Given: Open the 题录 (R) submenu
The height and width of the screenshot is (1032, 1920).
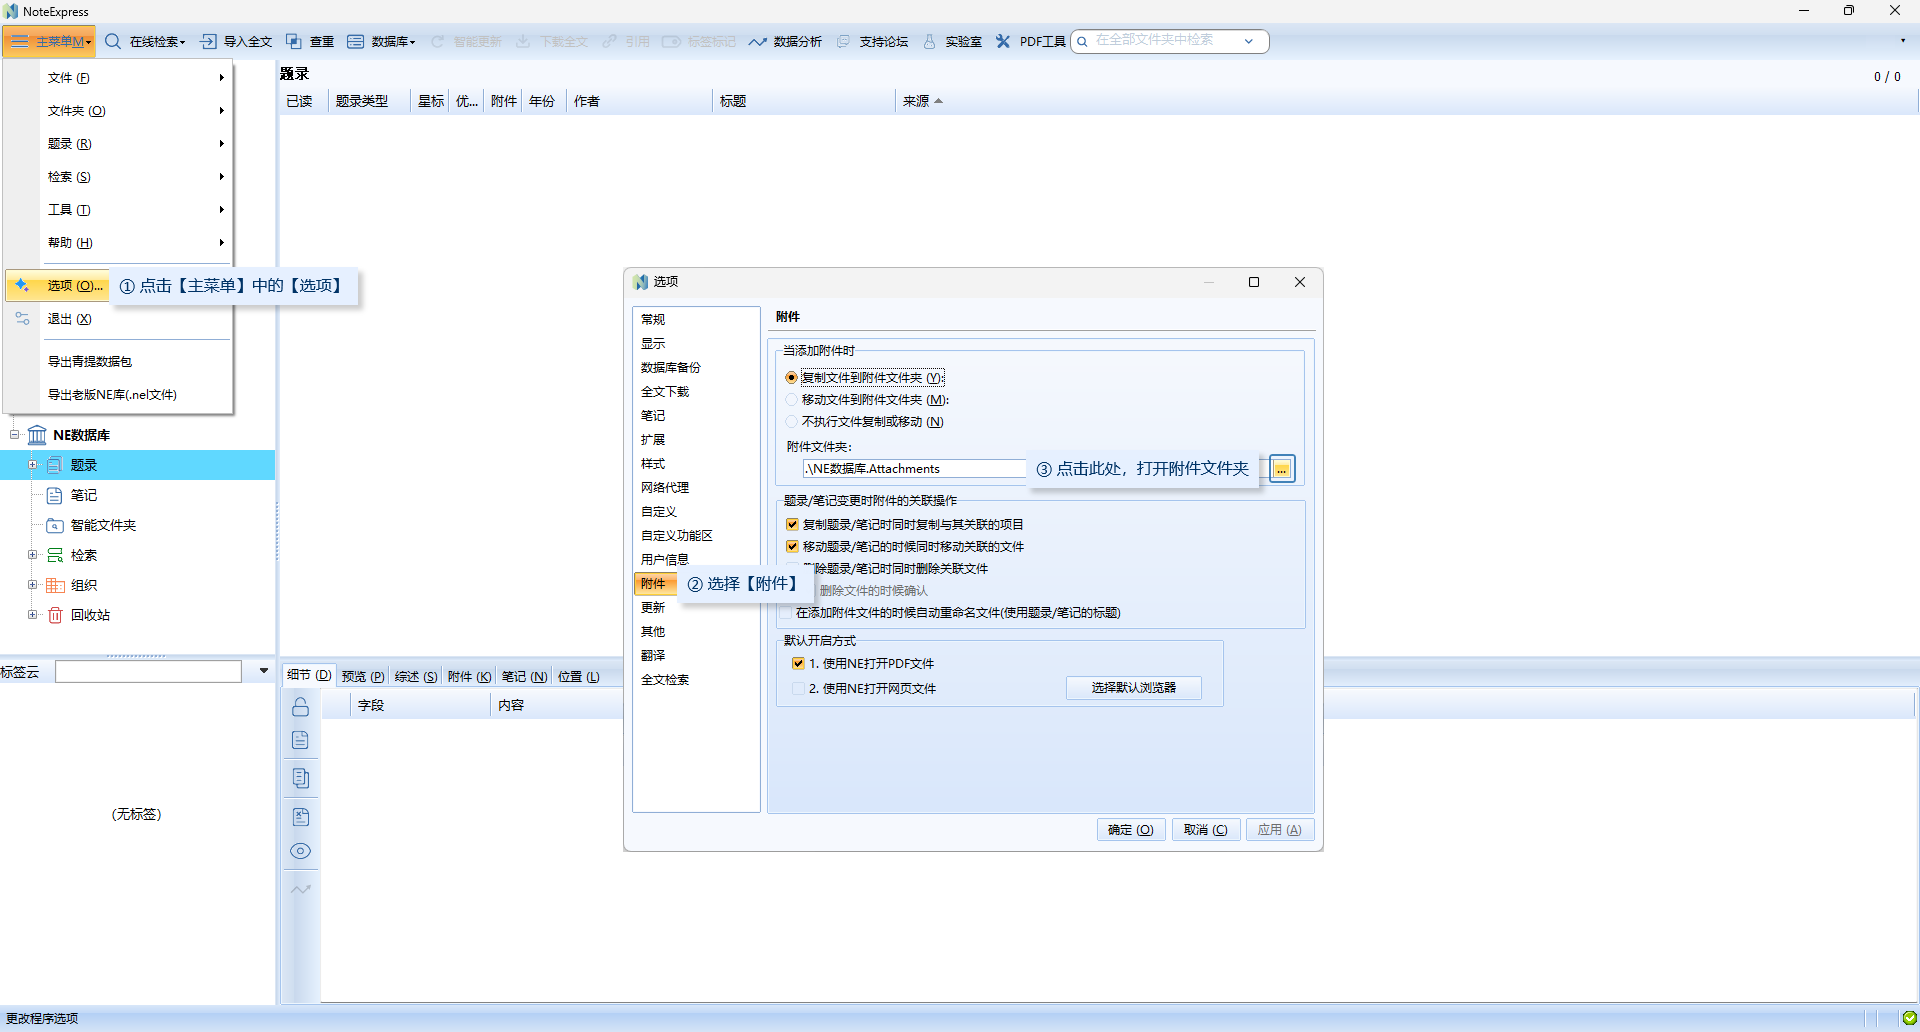Looking at the screenshot, I should [x=135, y=144].
